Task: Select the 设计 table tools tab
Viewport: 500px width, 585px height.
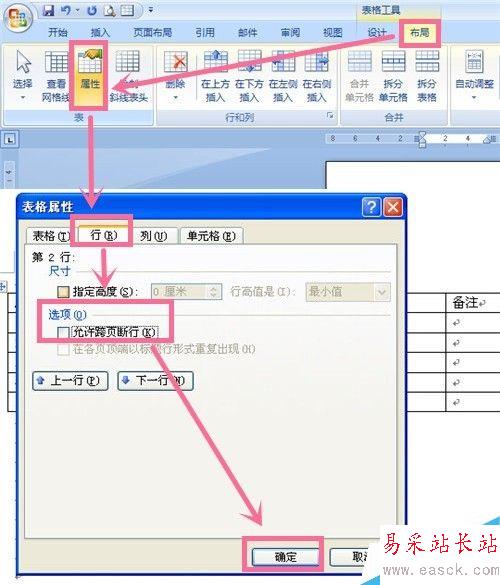Action: (x=376, y=32)
